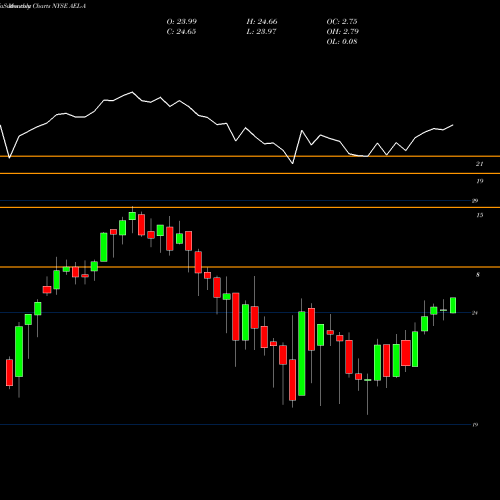This screenshot has width=500, height=500.
Task: Click axis label 21 below top orange line
Action: tap(479, 164)
